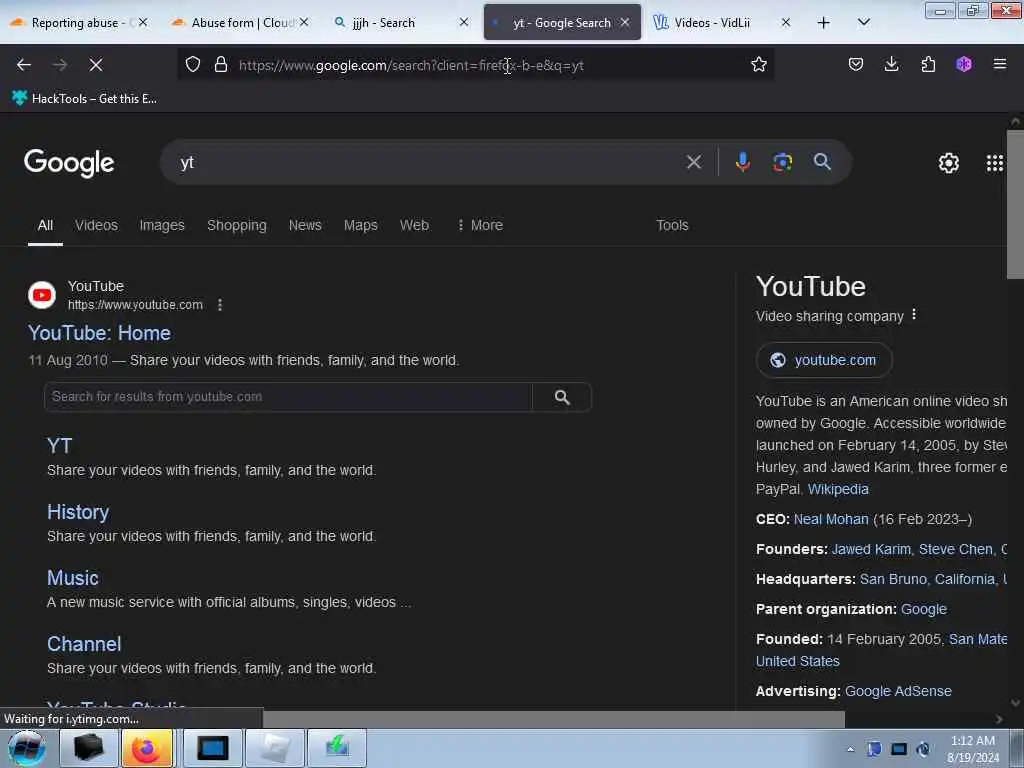This screenshot has height=768, width=1024.
Task: Start Google voice search
Action: tap(743, 162)
